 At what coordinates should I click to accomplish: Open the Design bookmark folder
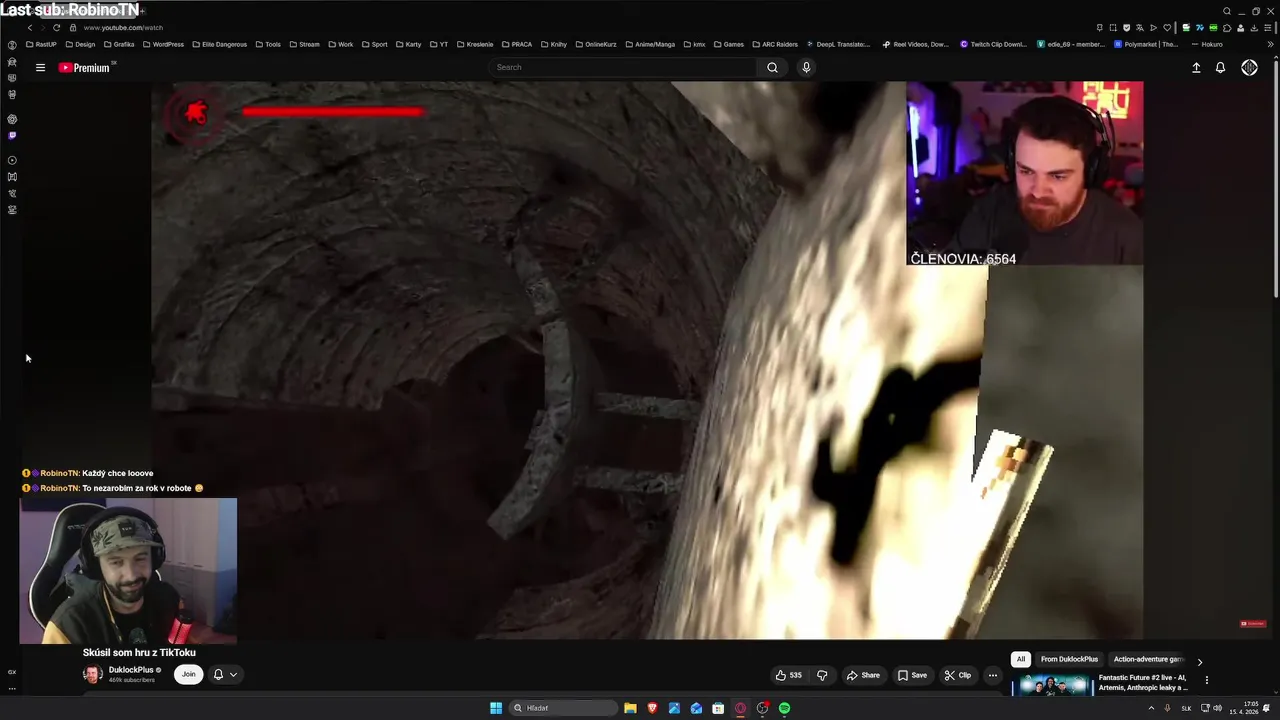[x=80, y=44]
